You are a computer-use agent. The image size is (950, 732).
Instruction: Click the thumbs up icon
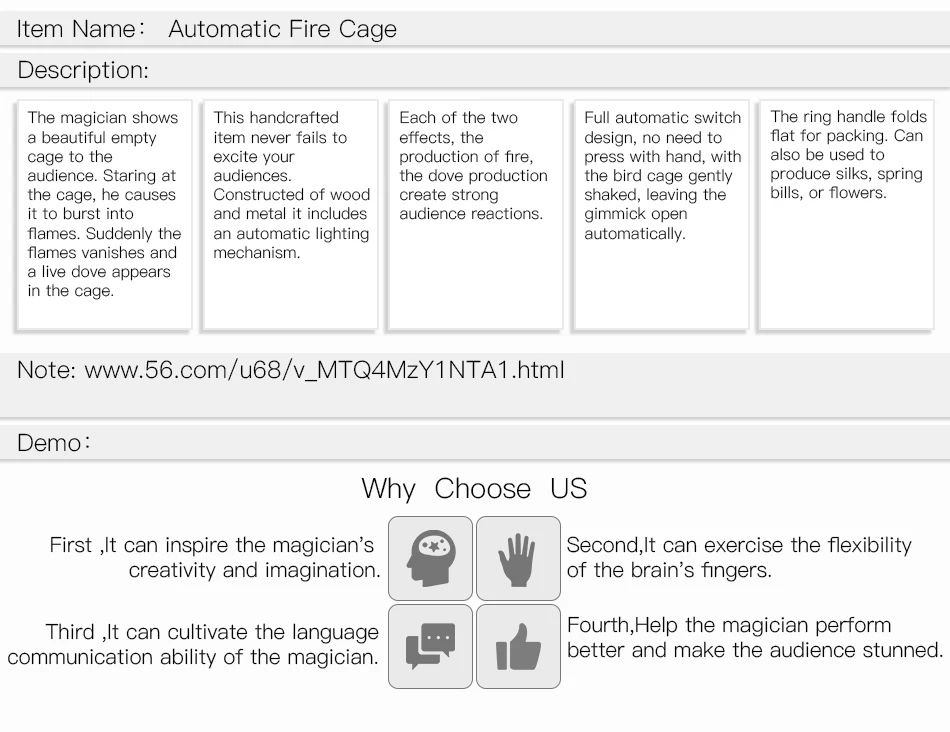tap(518, 647)
